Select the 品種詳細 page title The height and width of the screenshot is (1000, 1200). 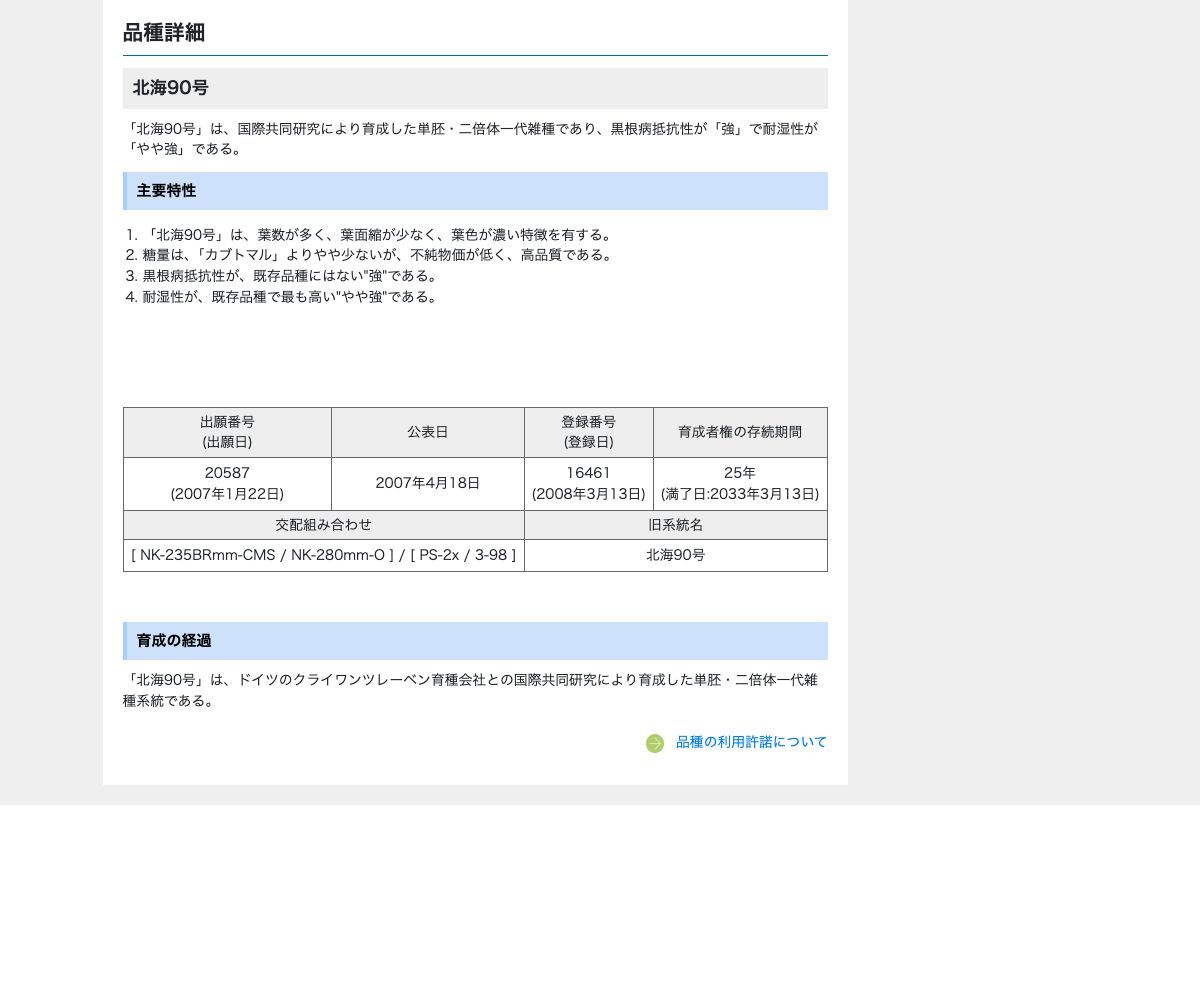tap(162, 32)
